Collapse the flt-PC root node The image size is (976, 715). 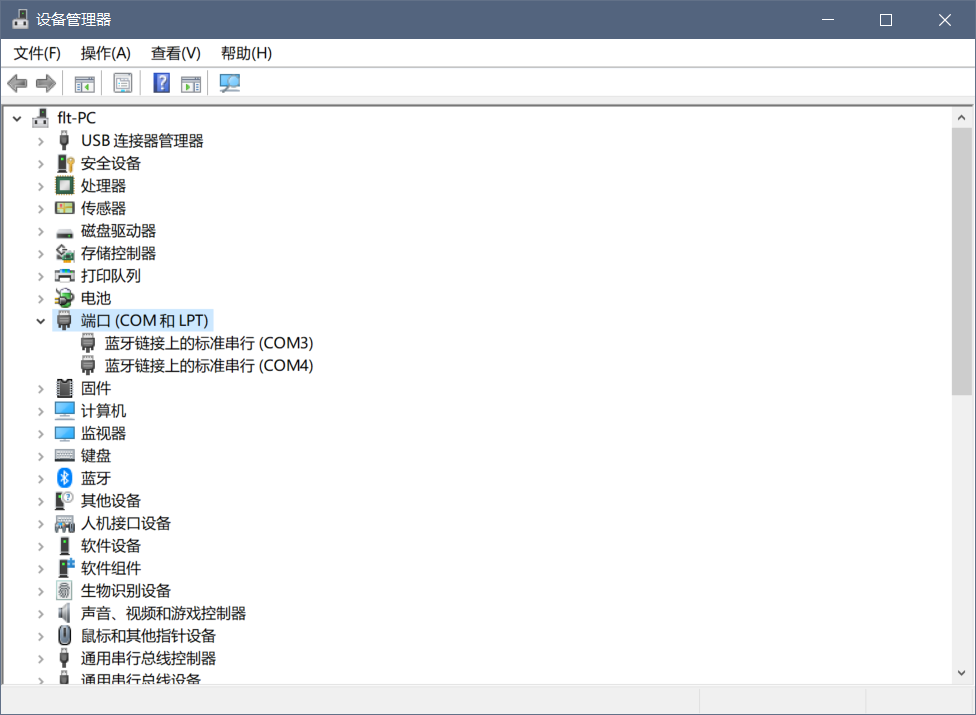17,118
